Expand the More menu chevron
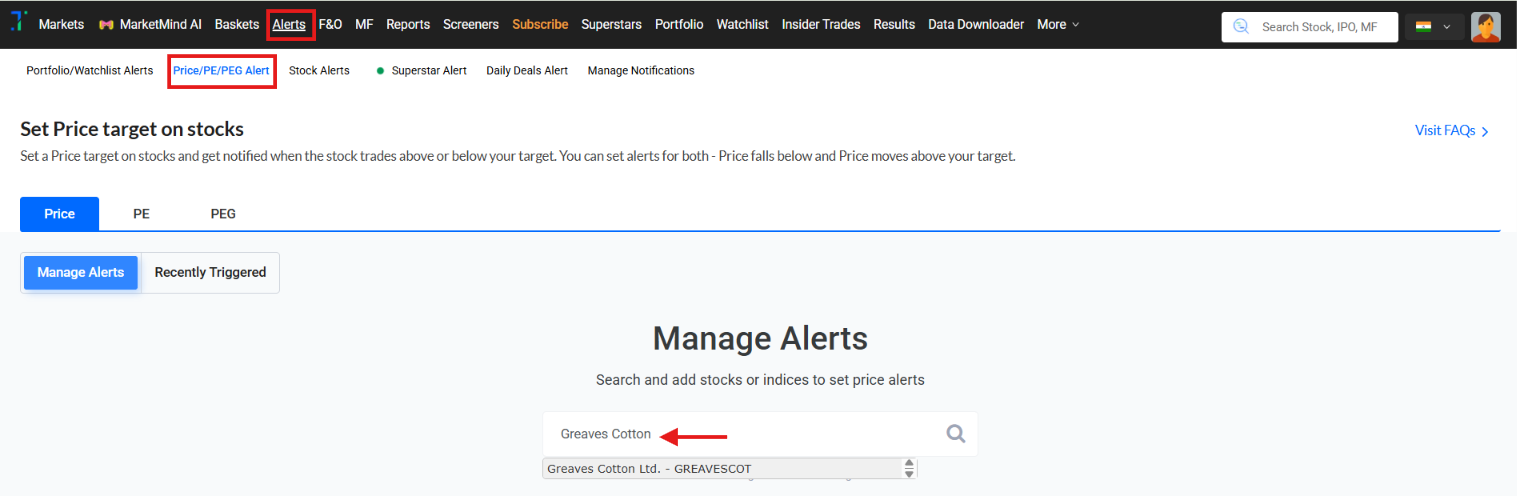Viewport: 1517px width, 496px height. tap(1075, 25)
